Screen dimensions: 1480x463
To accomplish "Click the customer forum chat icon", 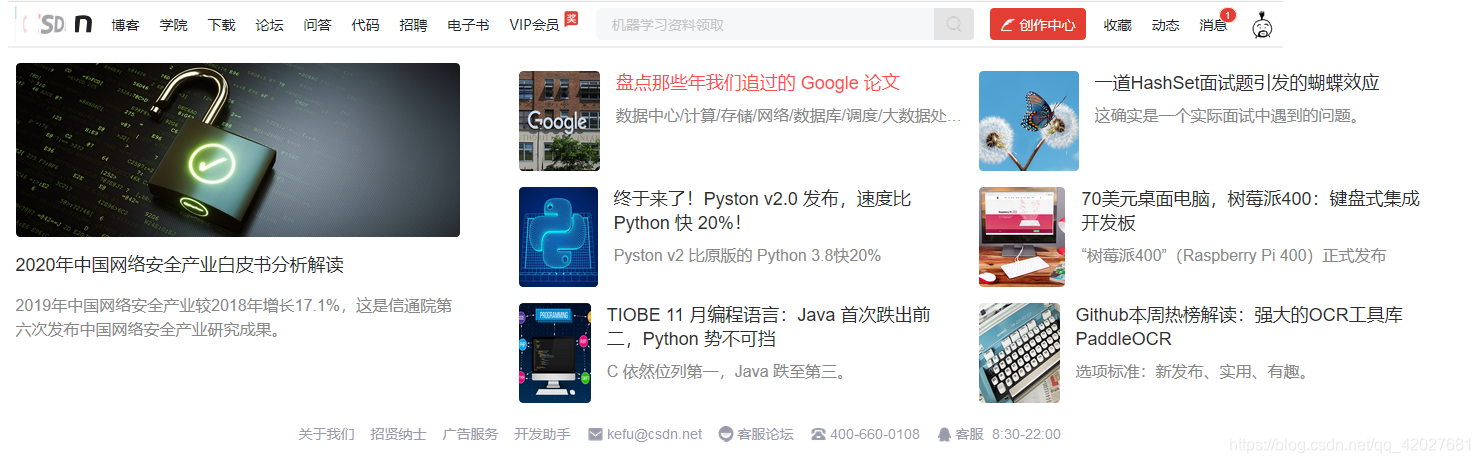I will 726,434.
